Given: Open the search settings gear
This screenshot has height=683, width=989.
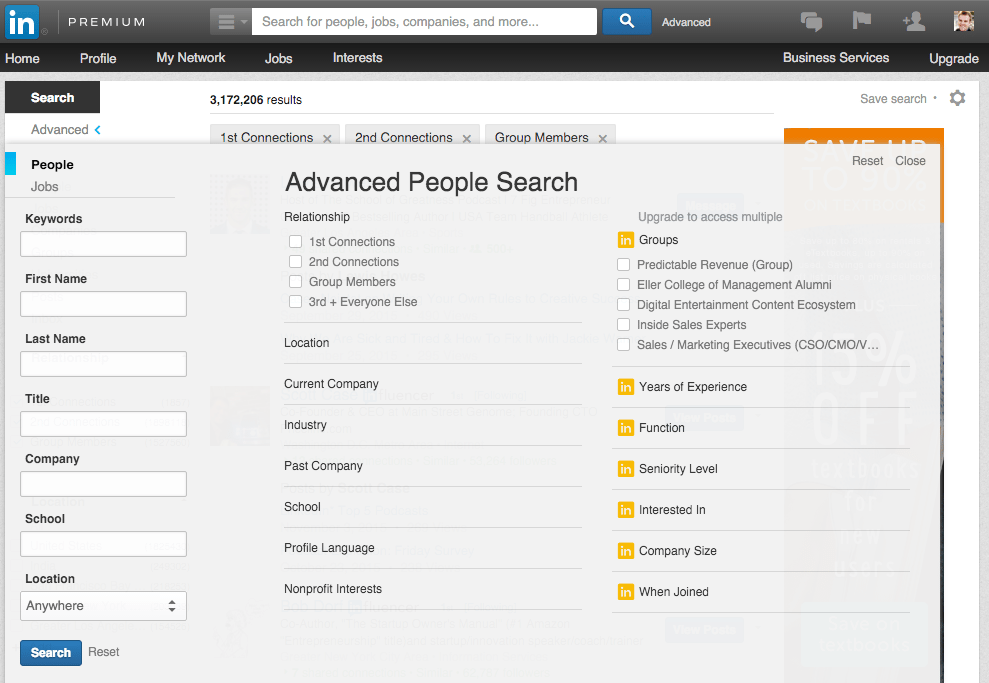Looking at the screenshot, I should pos(957,98).
